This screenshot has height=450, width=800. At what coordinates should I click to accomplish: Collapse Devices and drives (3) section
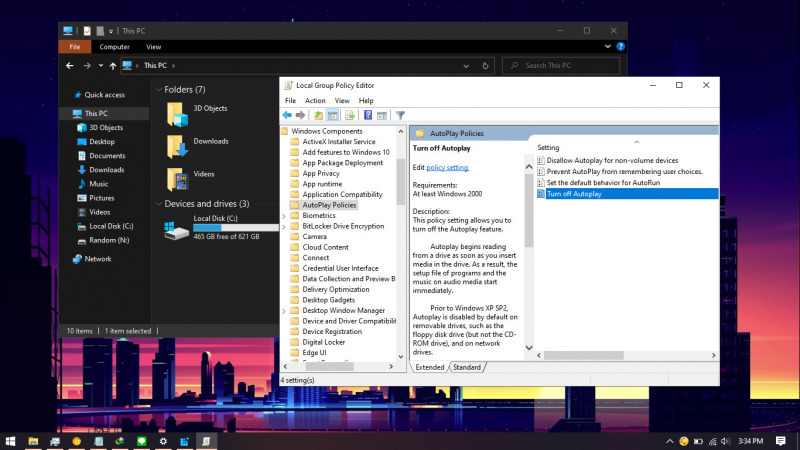pos(159,204)
